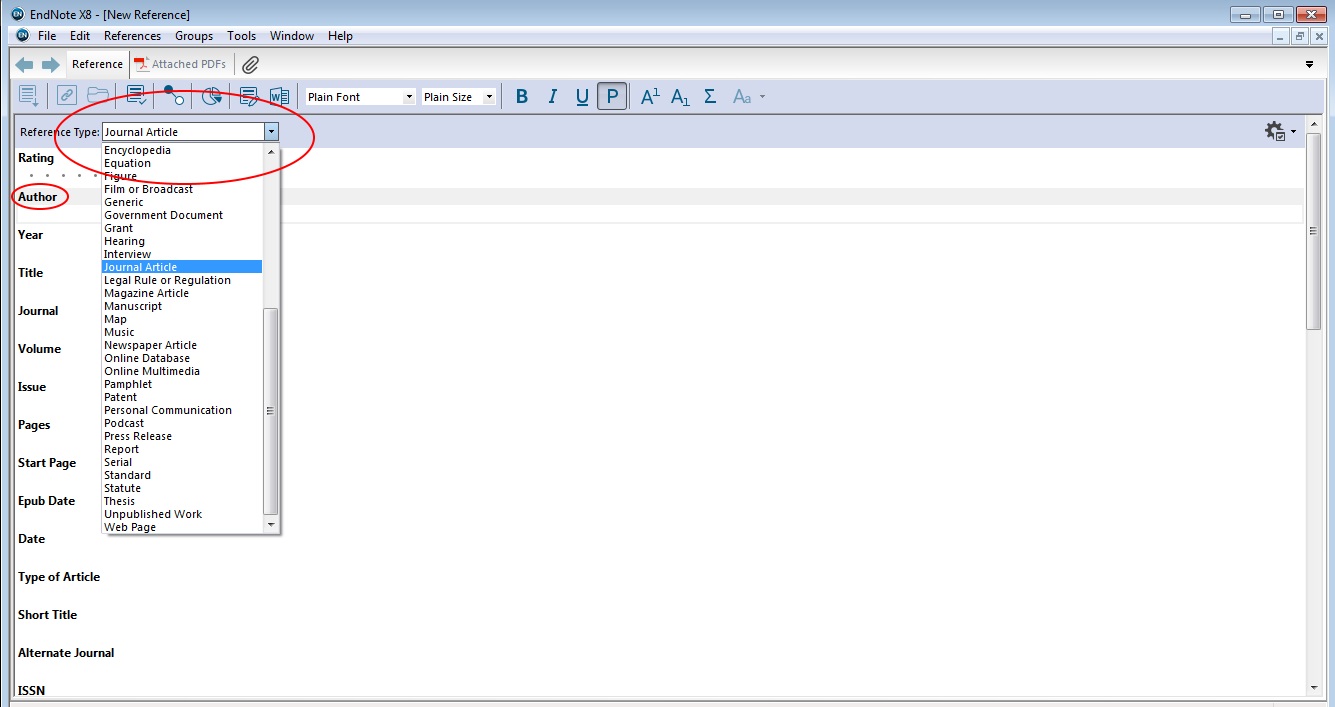Select Personal Communication reference type
This screenshot has height=707, width=1335.
coord(168,410)
